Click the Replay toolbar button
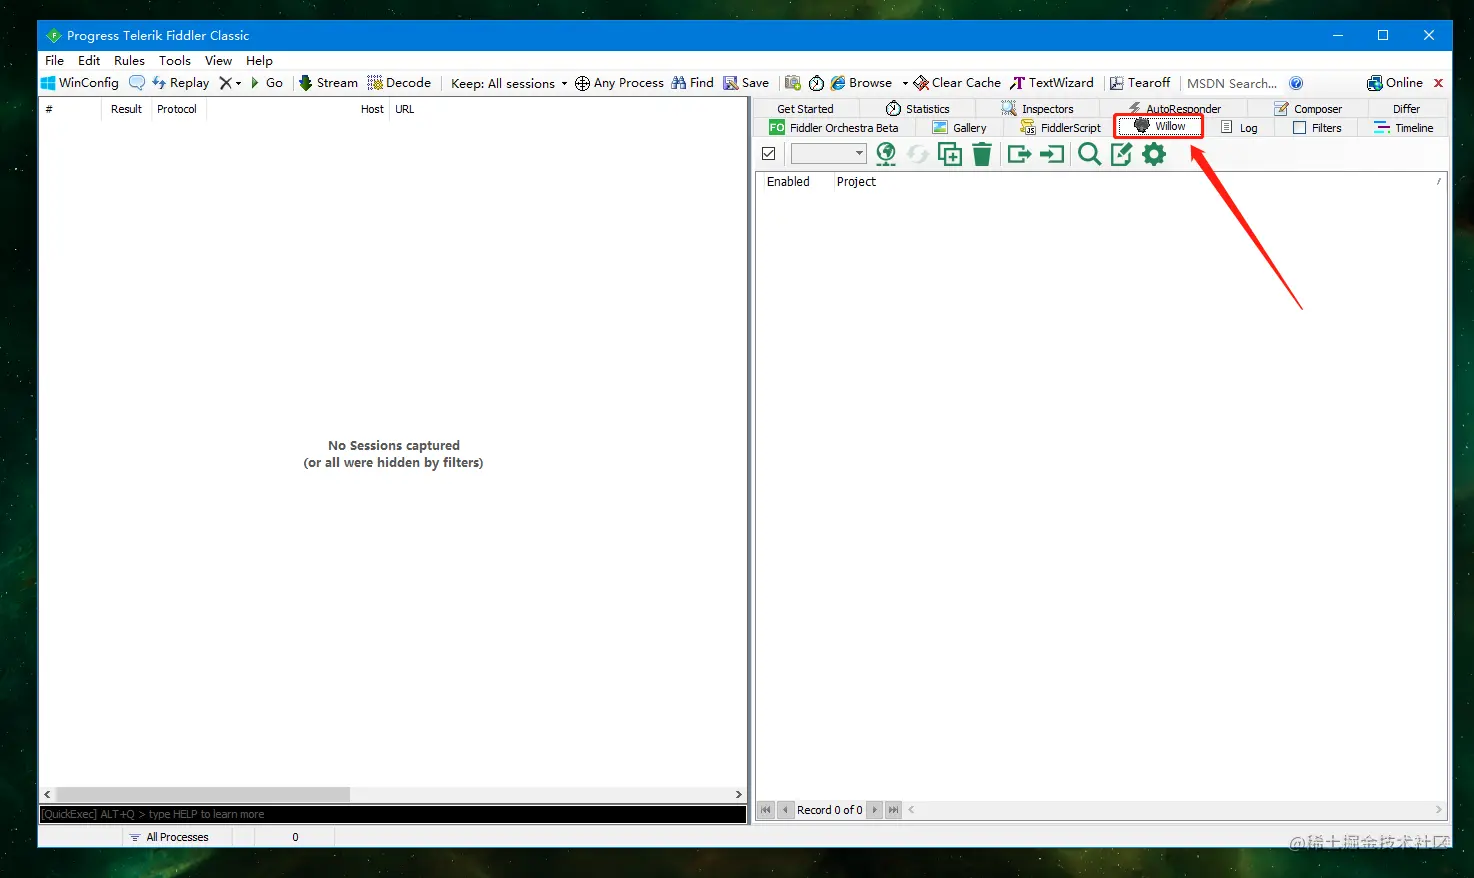The image size is (1474, 878). pyautogui.click(x=181, y=83)
